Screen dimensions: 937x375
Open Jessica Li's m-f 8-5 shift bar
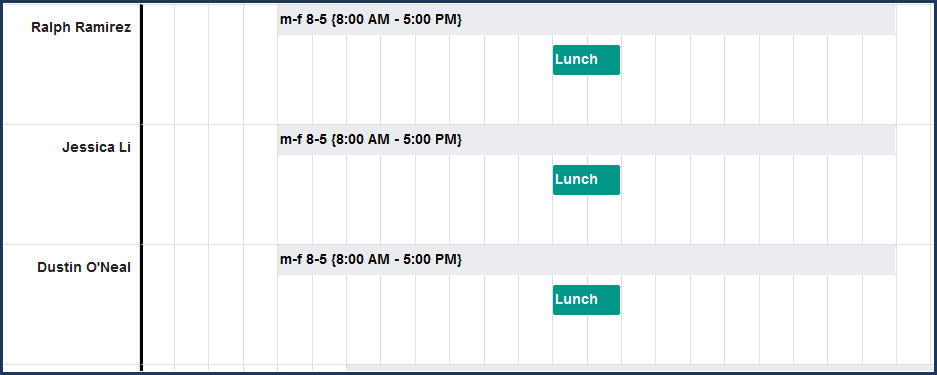[x=586, y=140]
